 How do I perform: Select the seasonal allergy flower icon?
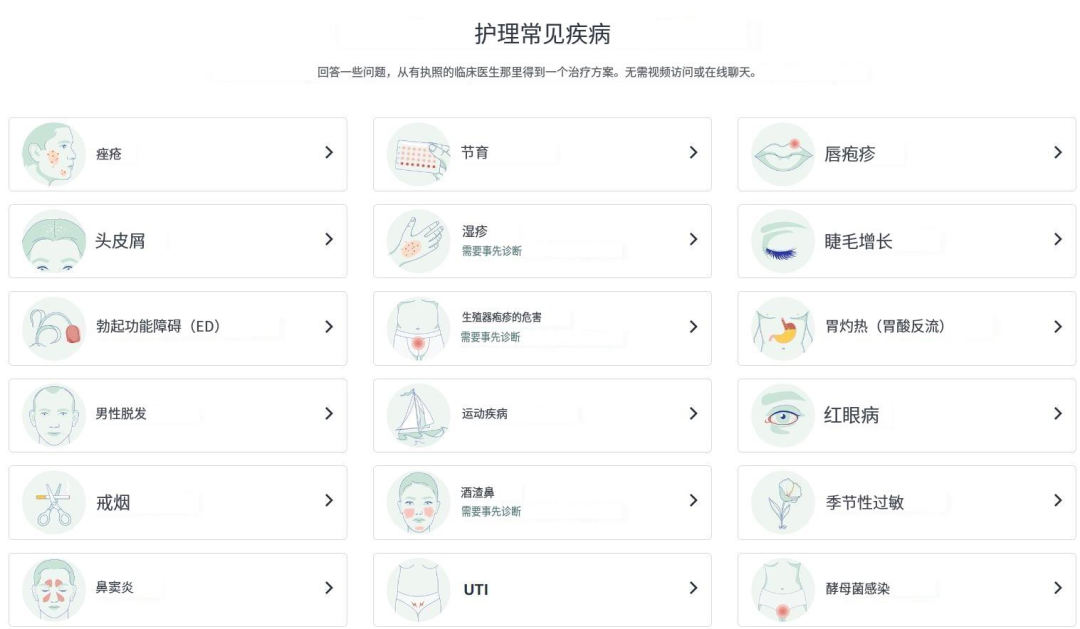pyautogui.click(x=782, y=502)
